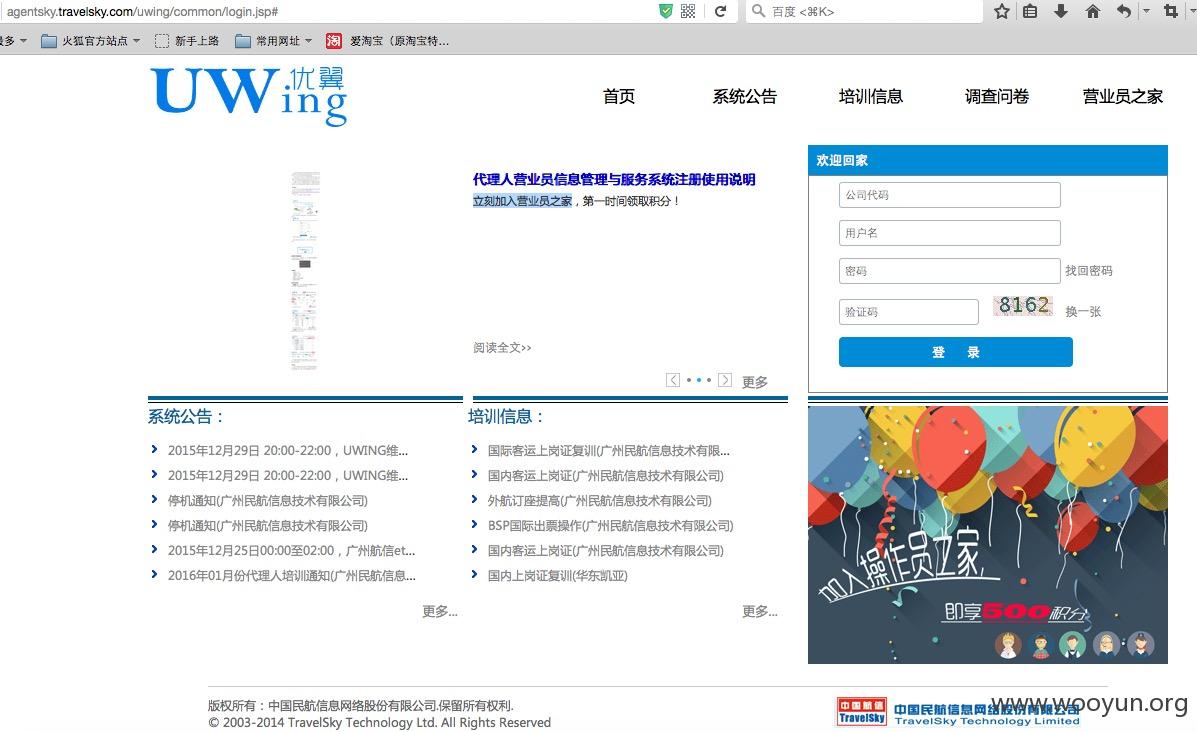Open BSP国际出票操作 training item
The width and height of the screenshot is (1197, 732).
(610, 526)
